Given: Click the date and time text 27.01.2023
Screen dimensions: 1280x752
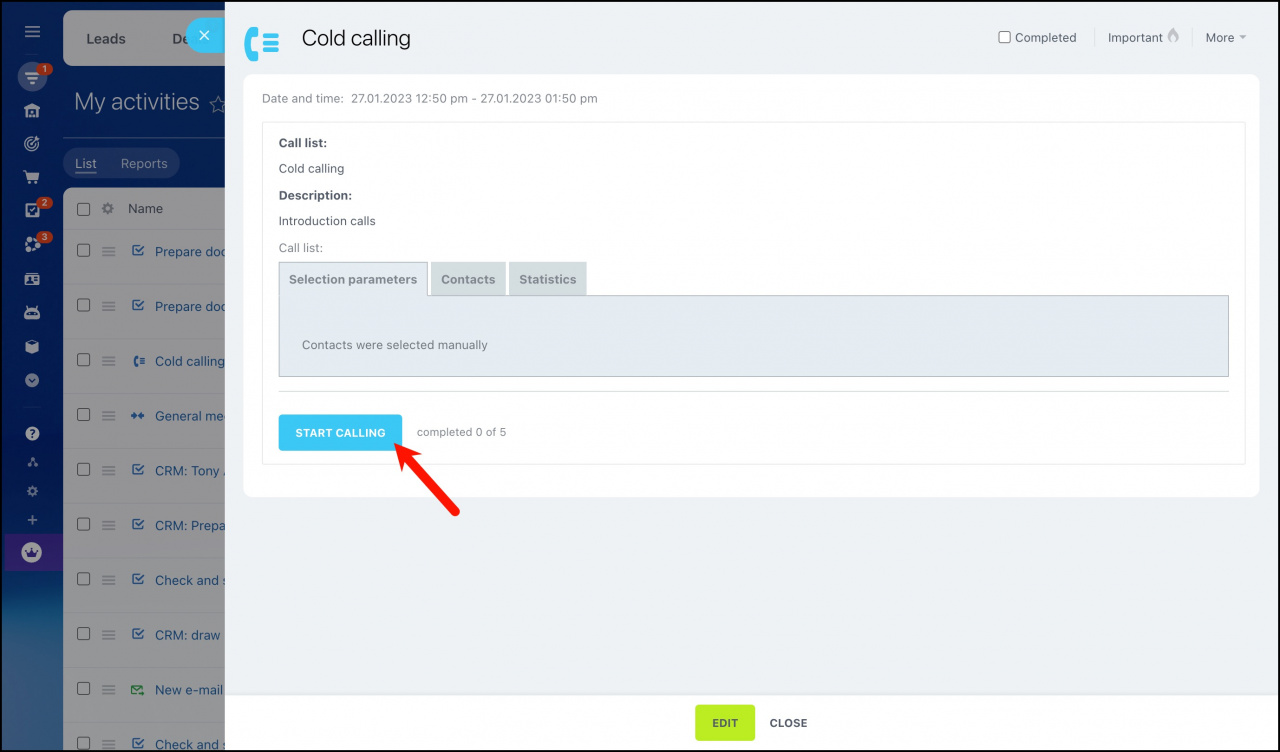Looking at the screenshot, I should tap(474, 99).
